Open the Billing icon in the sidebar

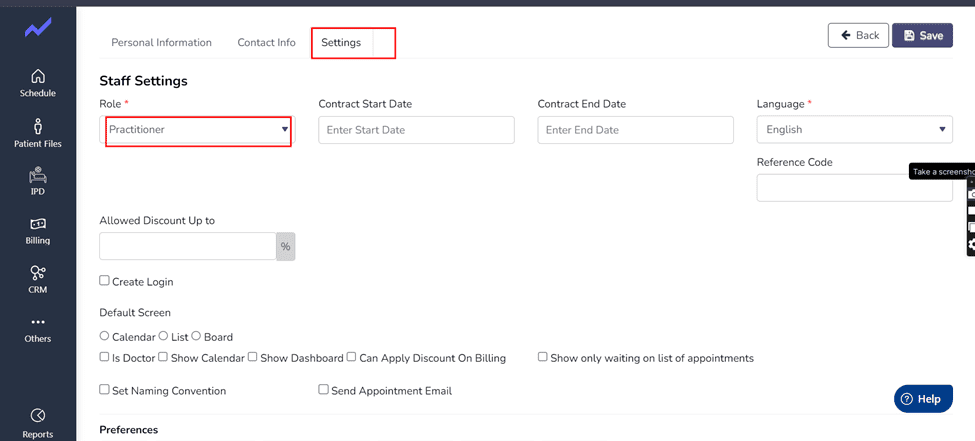[38, 224]
